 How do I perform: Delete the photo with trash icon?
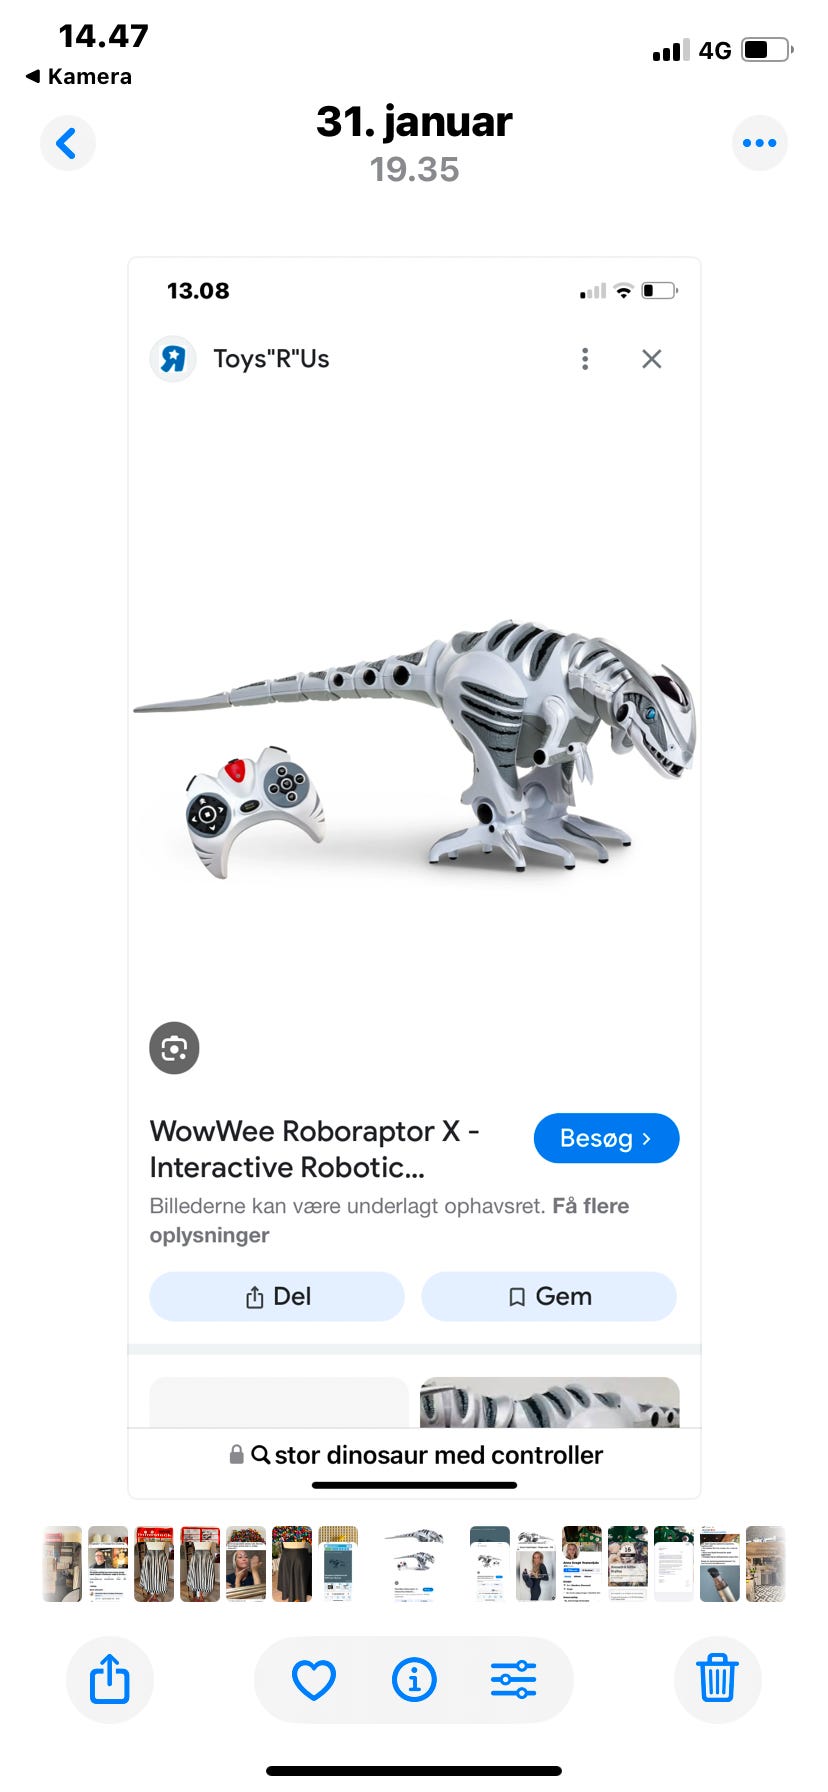(x=717, y=1679)
